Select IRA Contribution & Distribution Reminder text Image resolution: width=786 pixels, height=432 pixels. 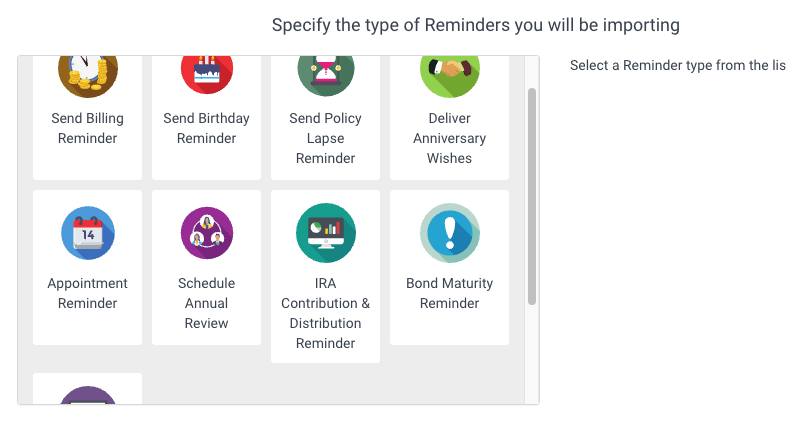[x=325, y=313]
